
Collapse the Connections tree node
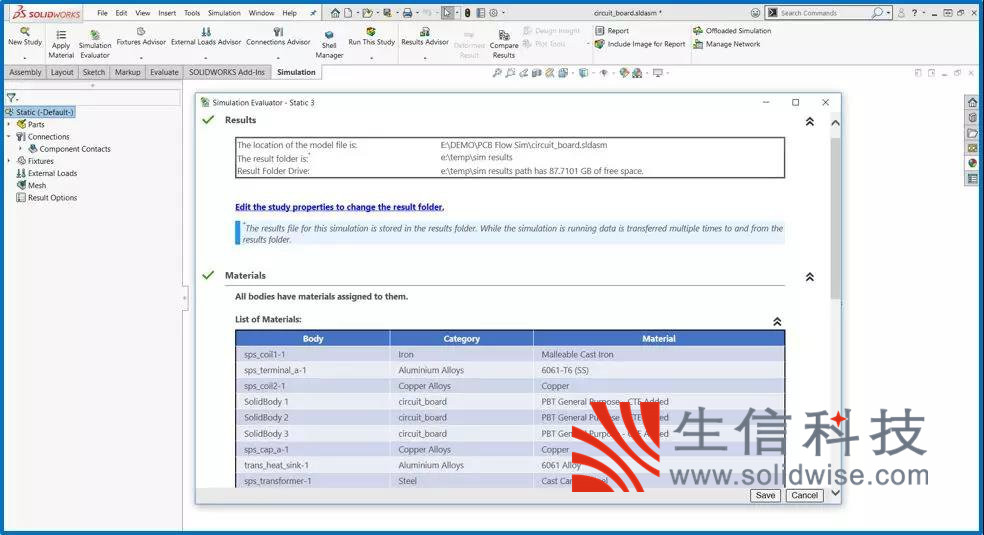(9, 136)
